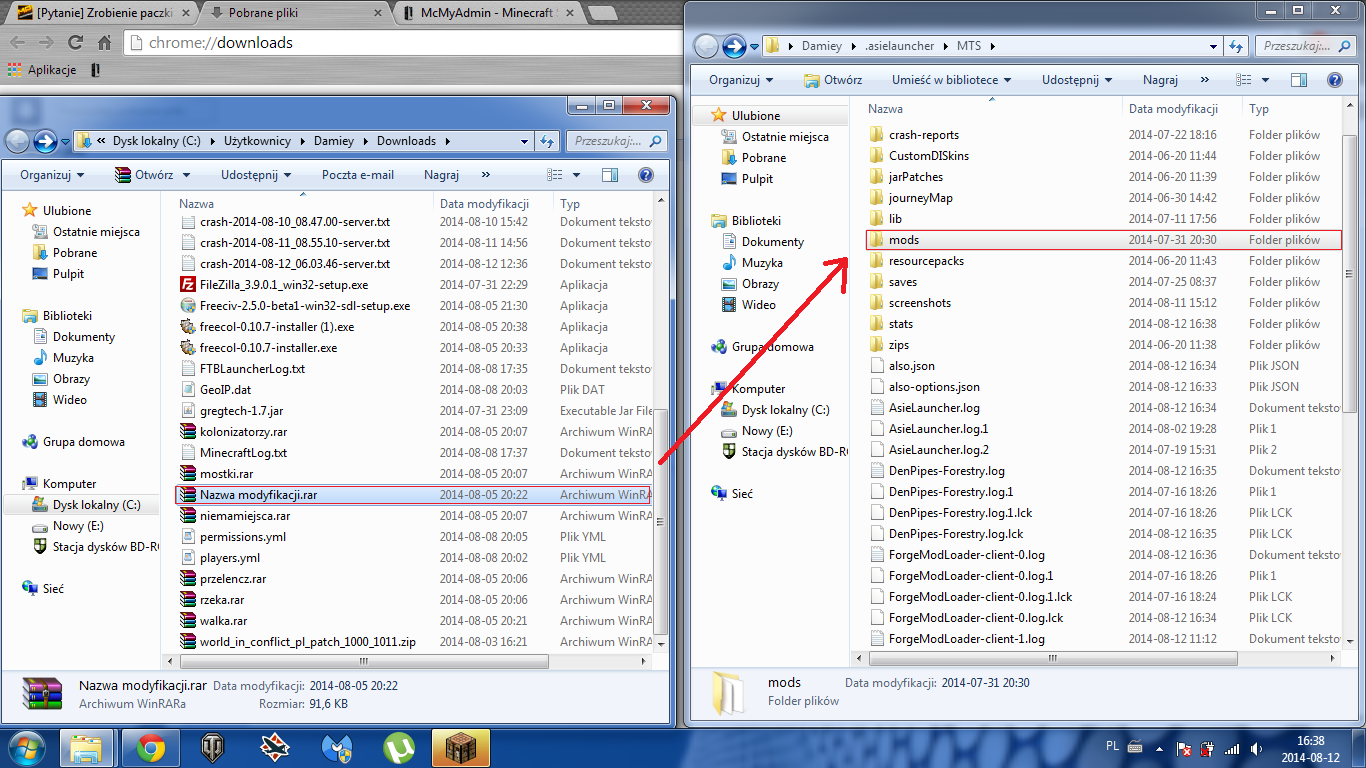Viewport: 1366px width, 768px height.
Task: Open help in the Downloads window
Action: (646, 175)
